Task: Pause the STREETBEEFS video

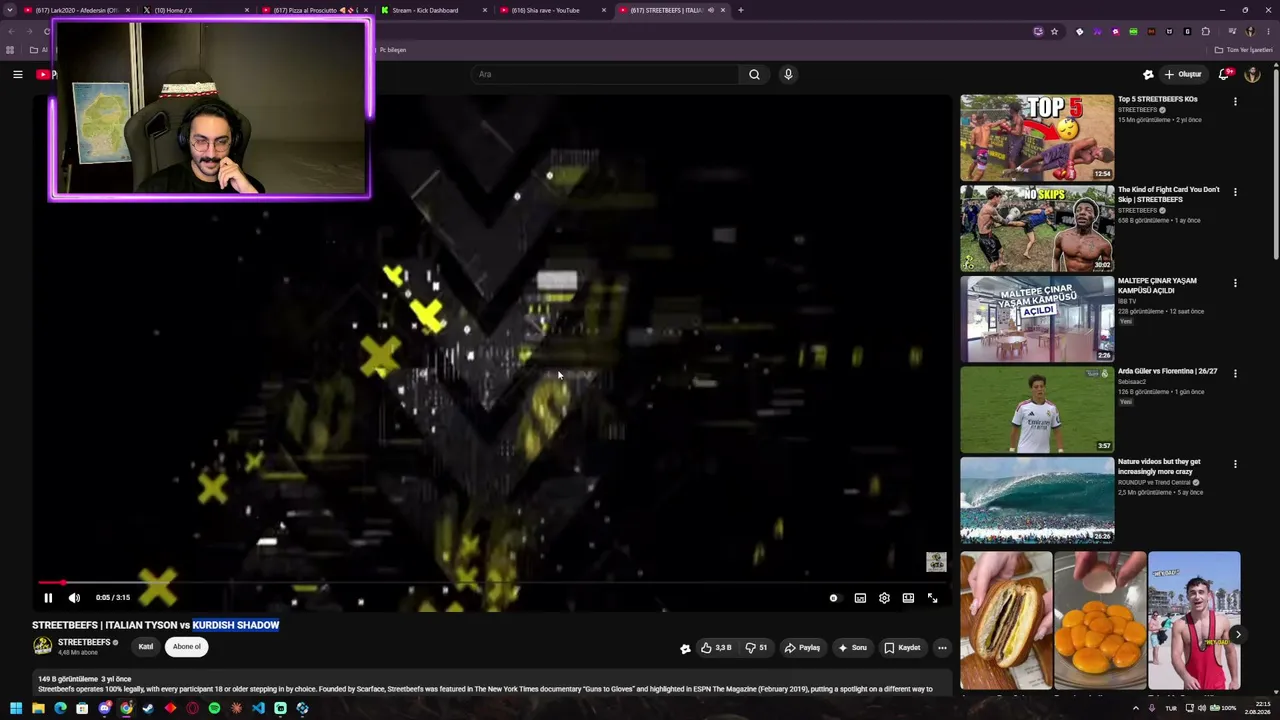Action: [x=48, y=598]
